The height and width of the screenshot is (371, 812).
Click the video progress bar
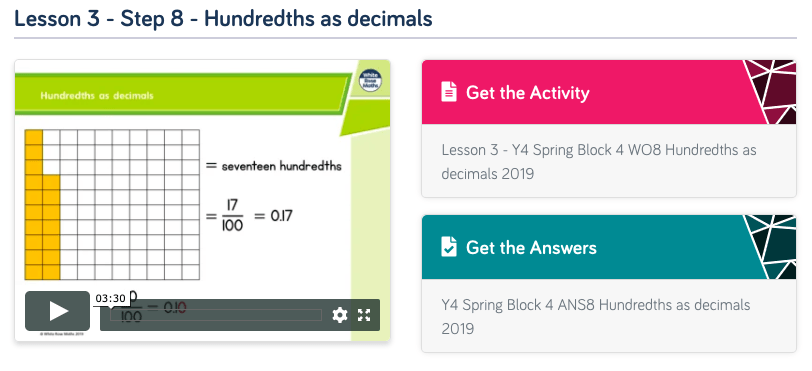click(215, 315)
